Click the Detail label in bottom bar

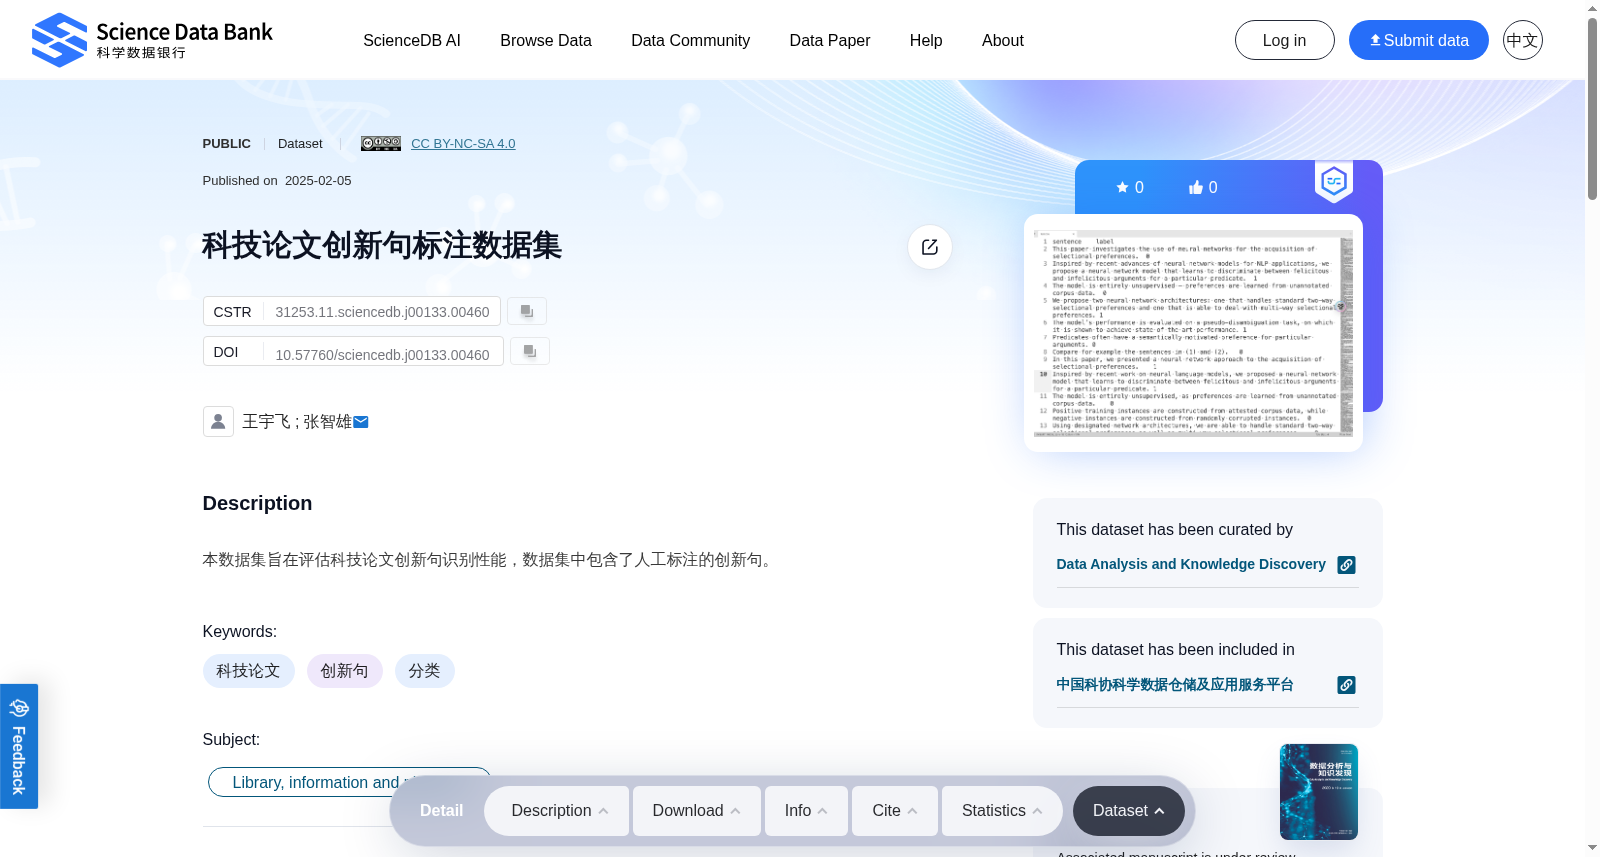(x=441, y=811)
